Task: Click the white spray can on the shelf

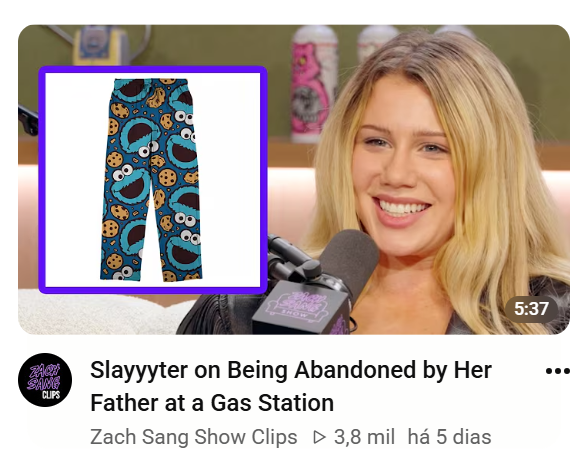Action: pos(376,43)
